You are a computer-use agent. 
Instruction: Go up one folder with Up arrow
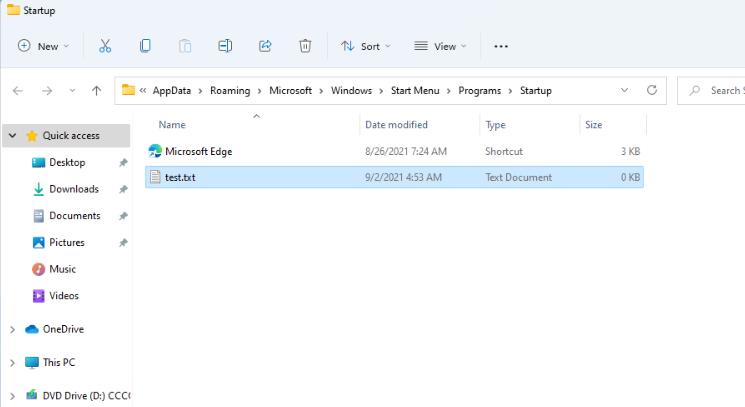[x=96, y=91]
